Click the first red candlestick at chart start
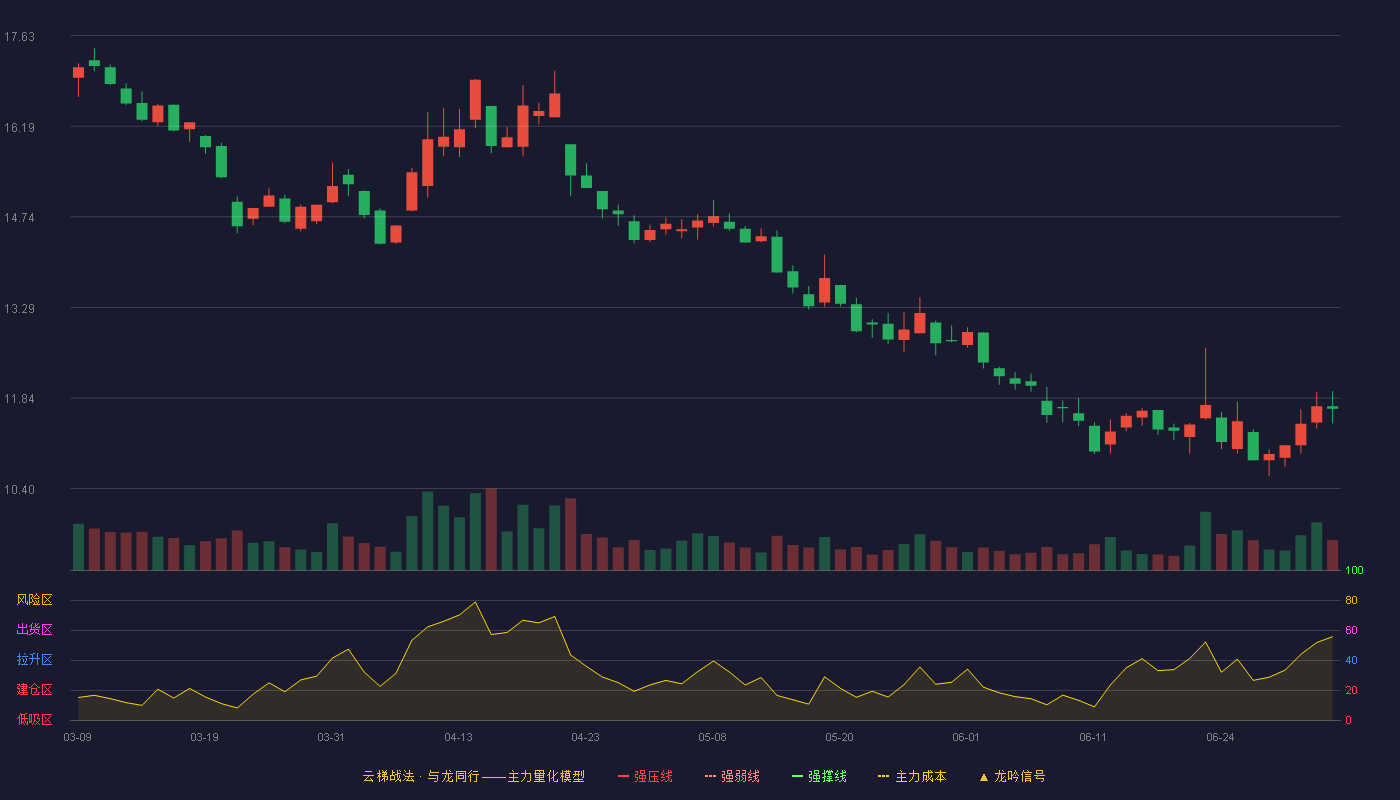Image resolution: width=1400 pixels, height=800 pixels. pos(78,72)
